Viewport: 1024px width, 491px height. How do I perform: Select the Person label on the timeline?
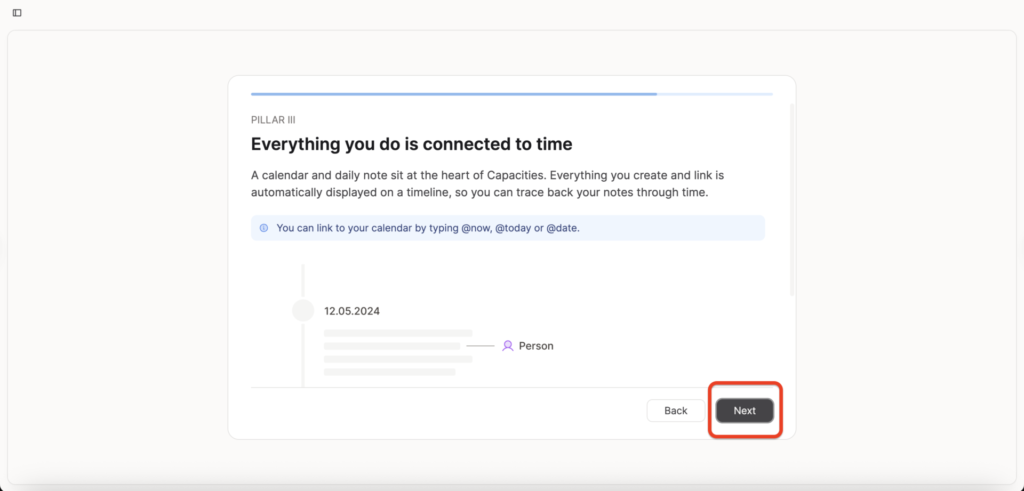coord(536,346)
